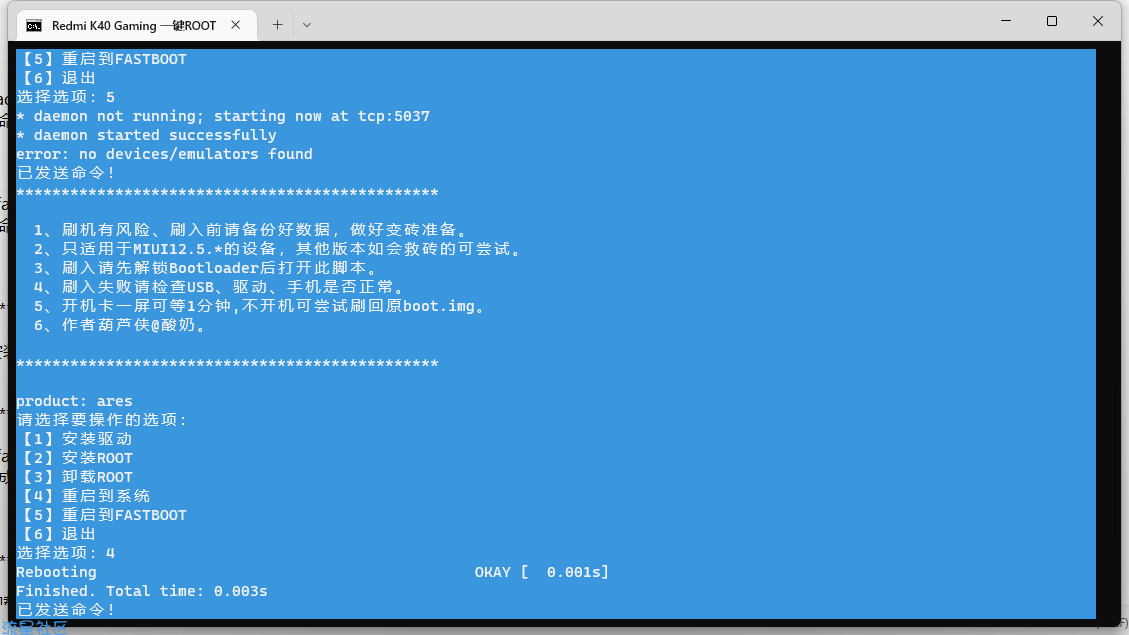This screenshot has height=635, width=1129.
Task: Minimize the terminal window
Action: [x=1006, y=21]
